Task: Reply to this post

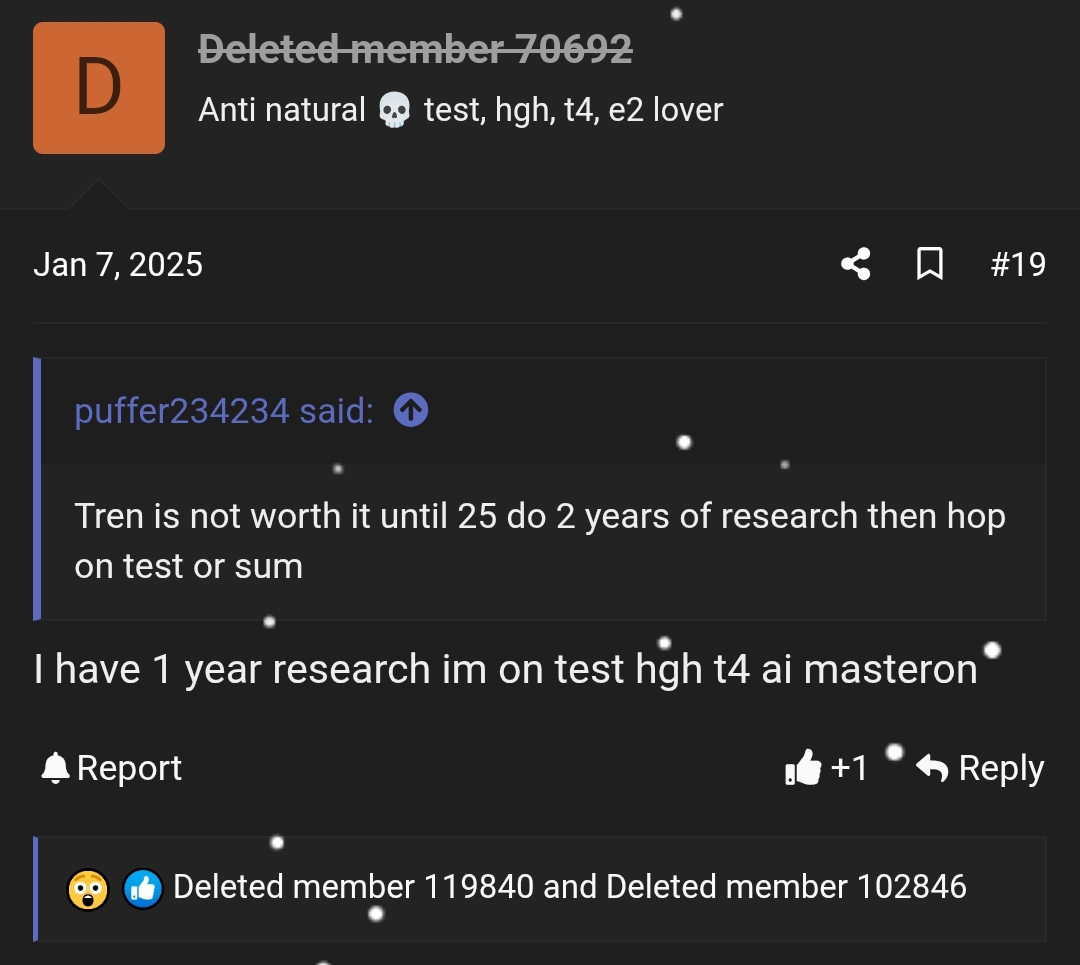Action: tap(999, 767)
